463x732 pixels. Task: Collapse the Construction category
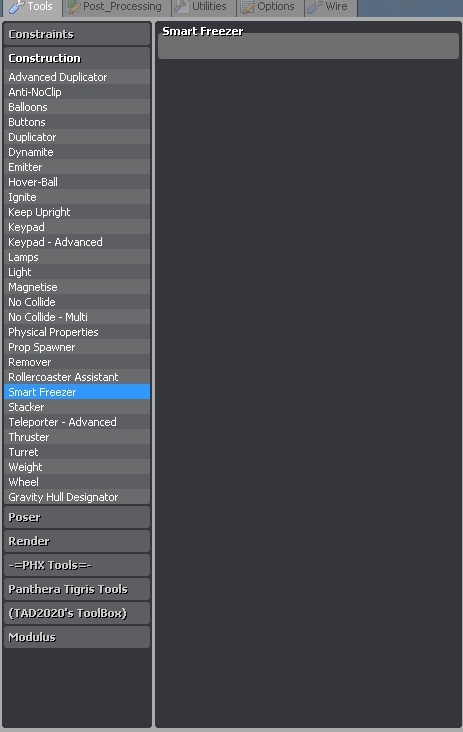tap(77, 58)
